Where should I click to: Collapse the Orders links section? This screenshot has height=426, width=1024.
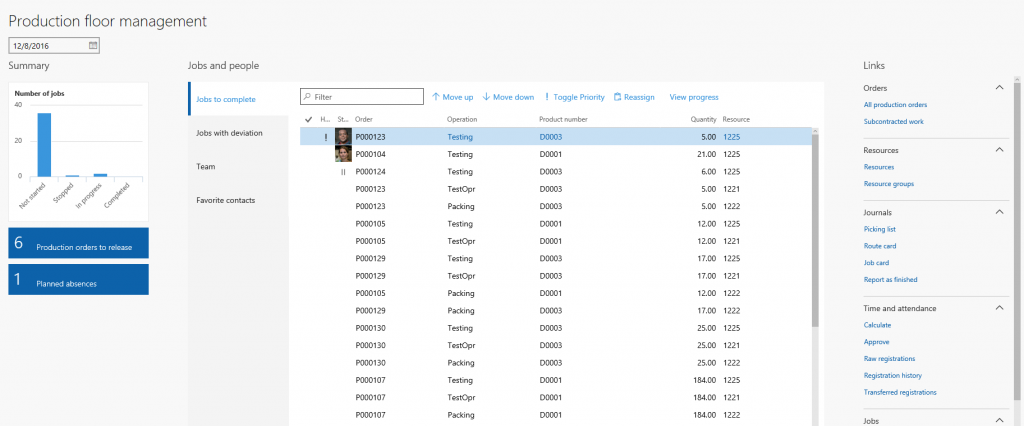(x=999, y=88)
